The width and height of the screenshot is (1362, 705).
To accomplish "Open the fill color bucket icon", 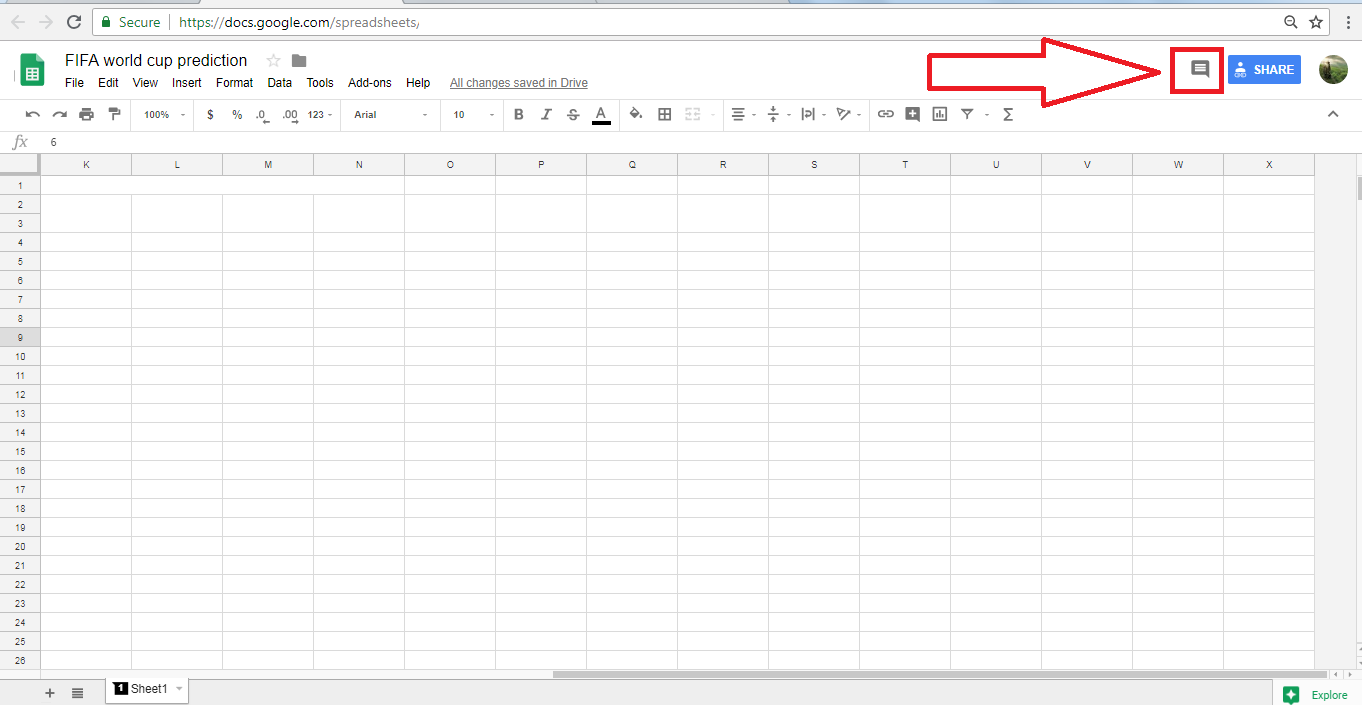I will (635, 115).
